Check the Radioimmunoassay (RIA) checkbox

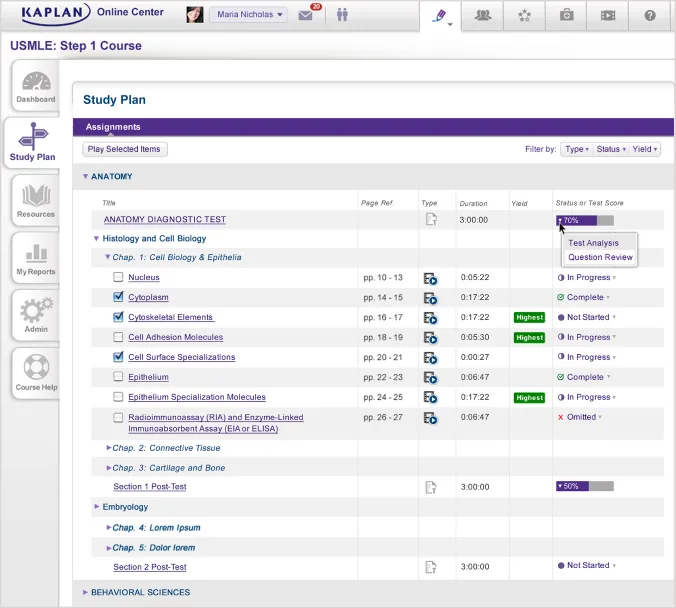pos(118,417)
